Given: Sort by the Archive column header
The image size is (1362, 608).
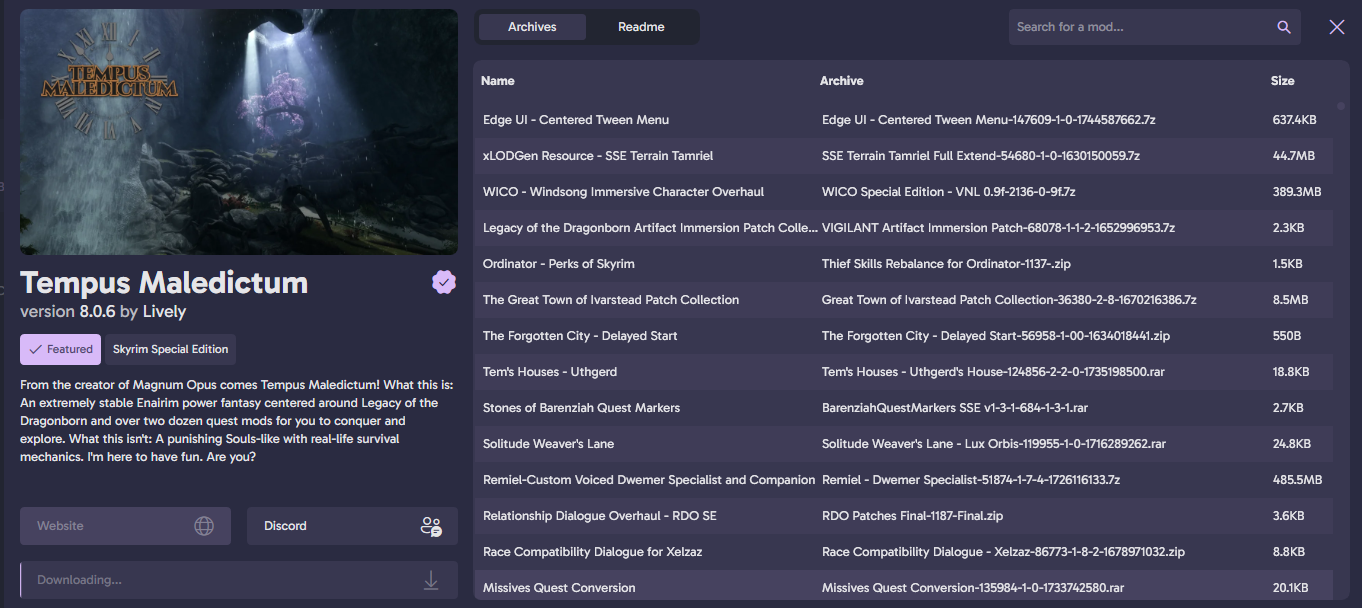Looking at the screenshot, I should (x=842, y=81).
